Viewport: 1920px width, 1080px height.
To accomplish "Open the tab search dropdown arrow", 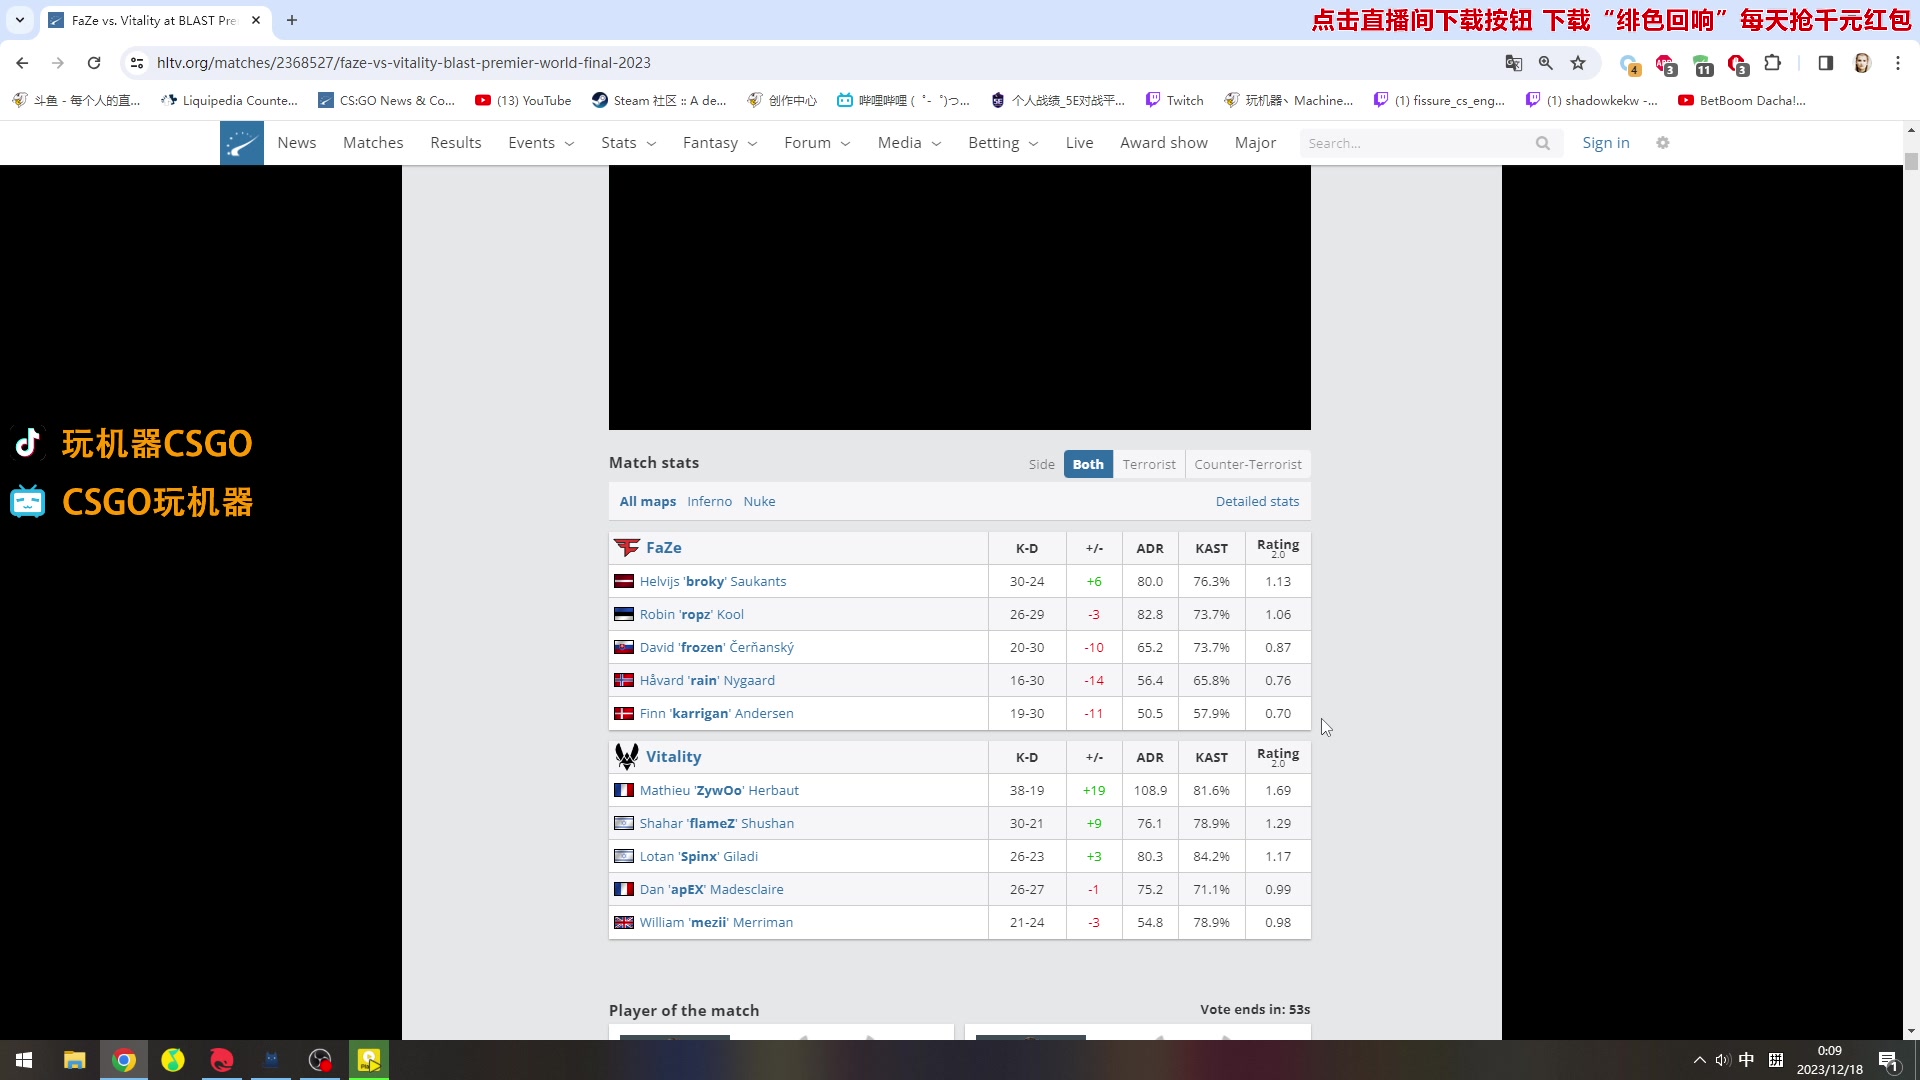I will click(x=19, y=20).
